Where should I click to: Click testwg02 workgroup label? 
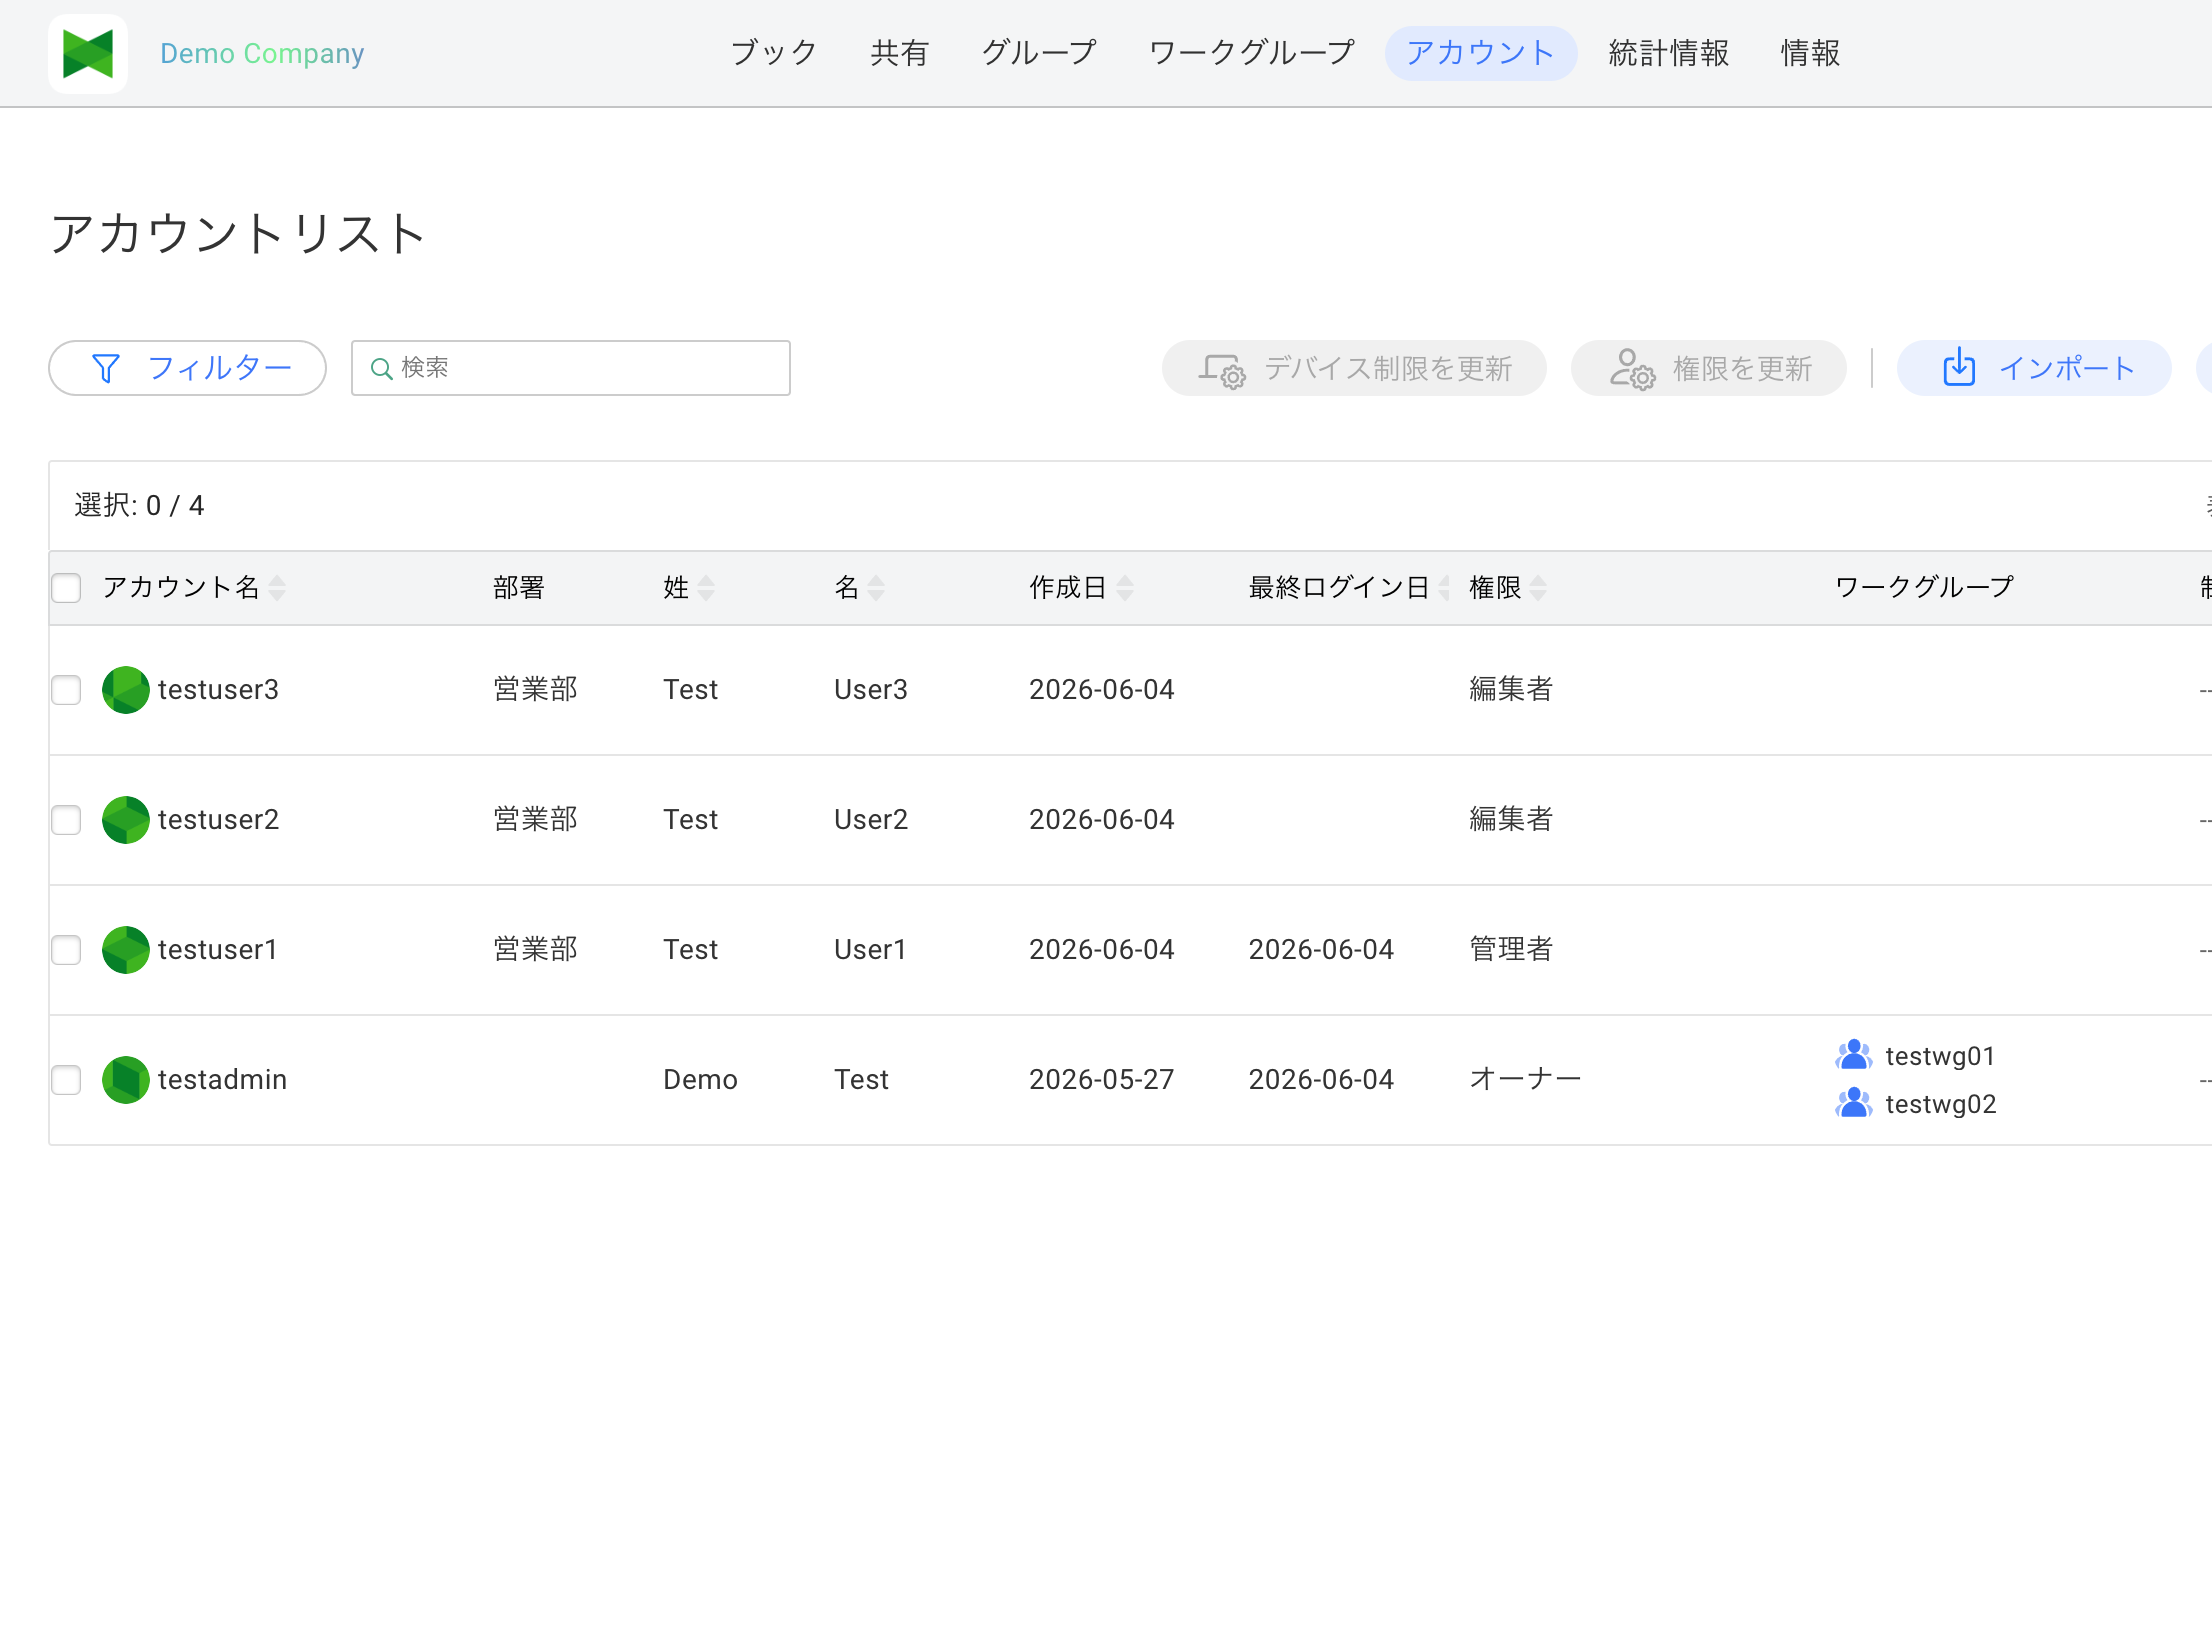[x=1941, y=1104]
